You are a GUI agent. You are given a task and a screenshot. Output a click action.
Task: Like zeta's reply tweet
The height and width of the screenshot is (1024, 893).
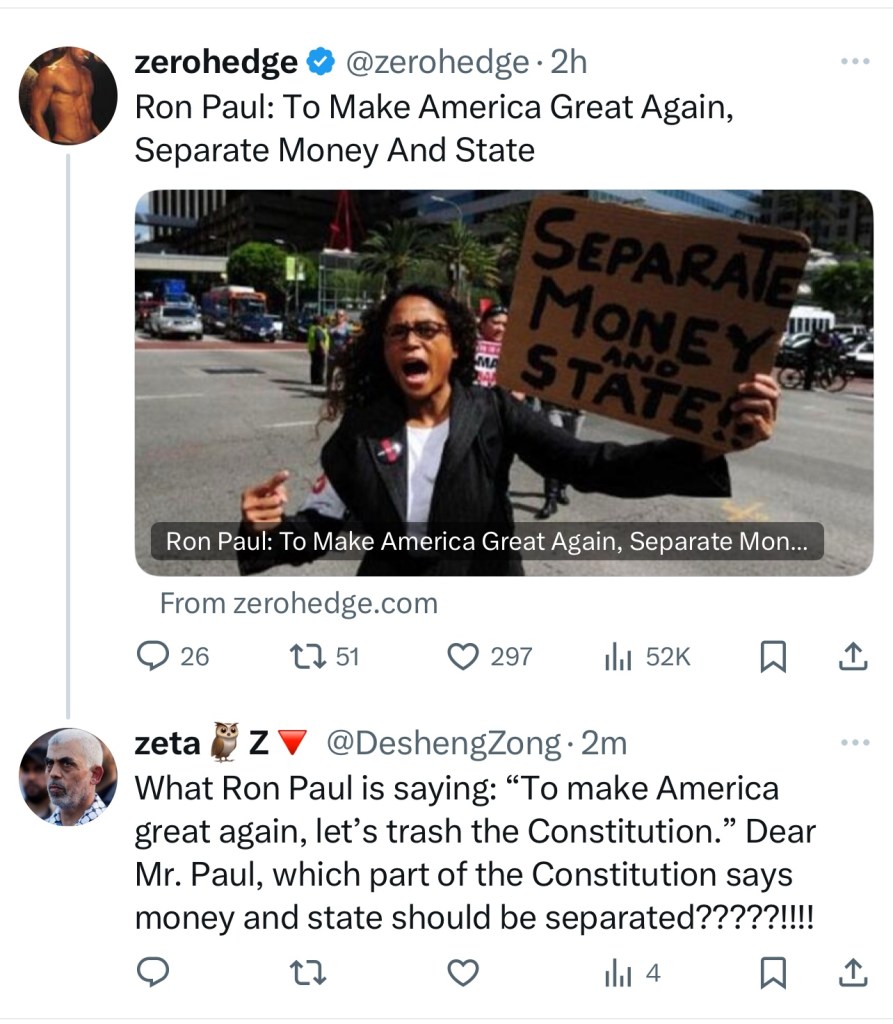point(462,972)
